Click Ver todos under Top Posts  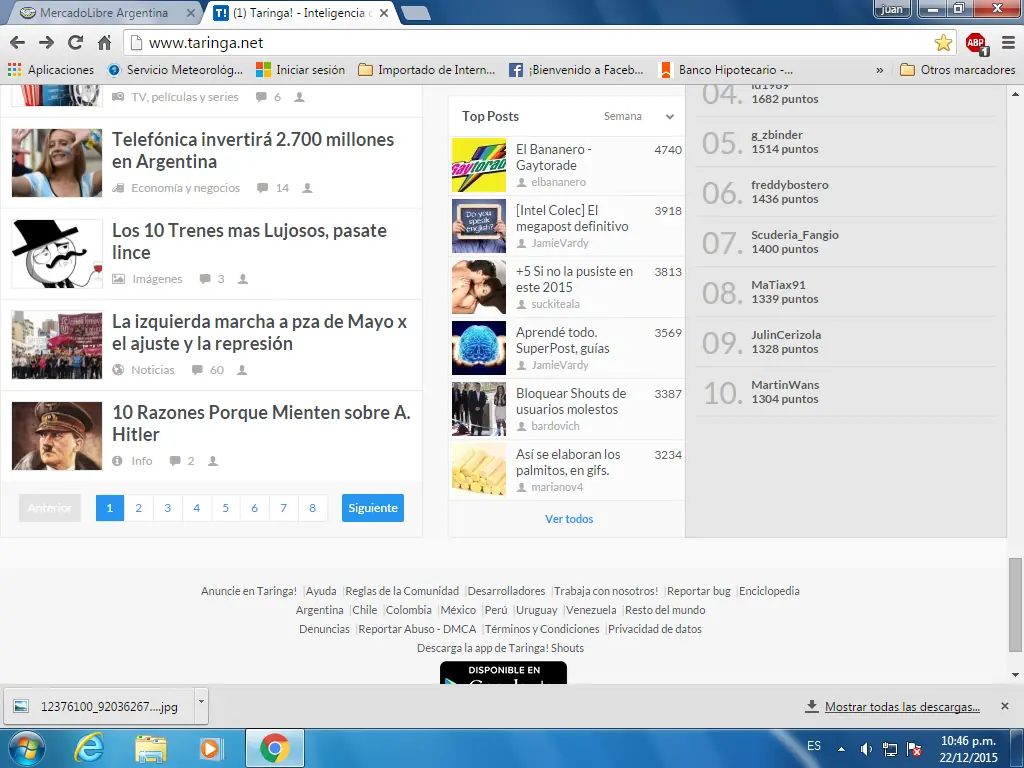tap(569, 519)
